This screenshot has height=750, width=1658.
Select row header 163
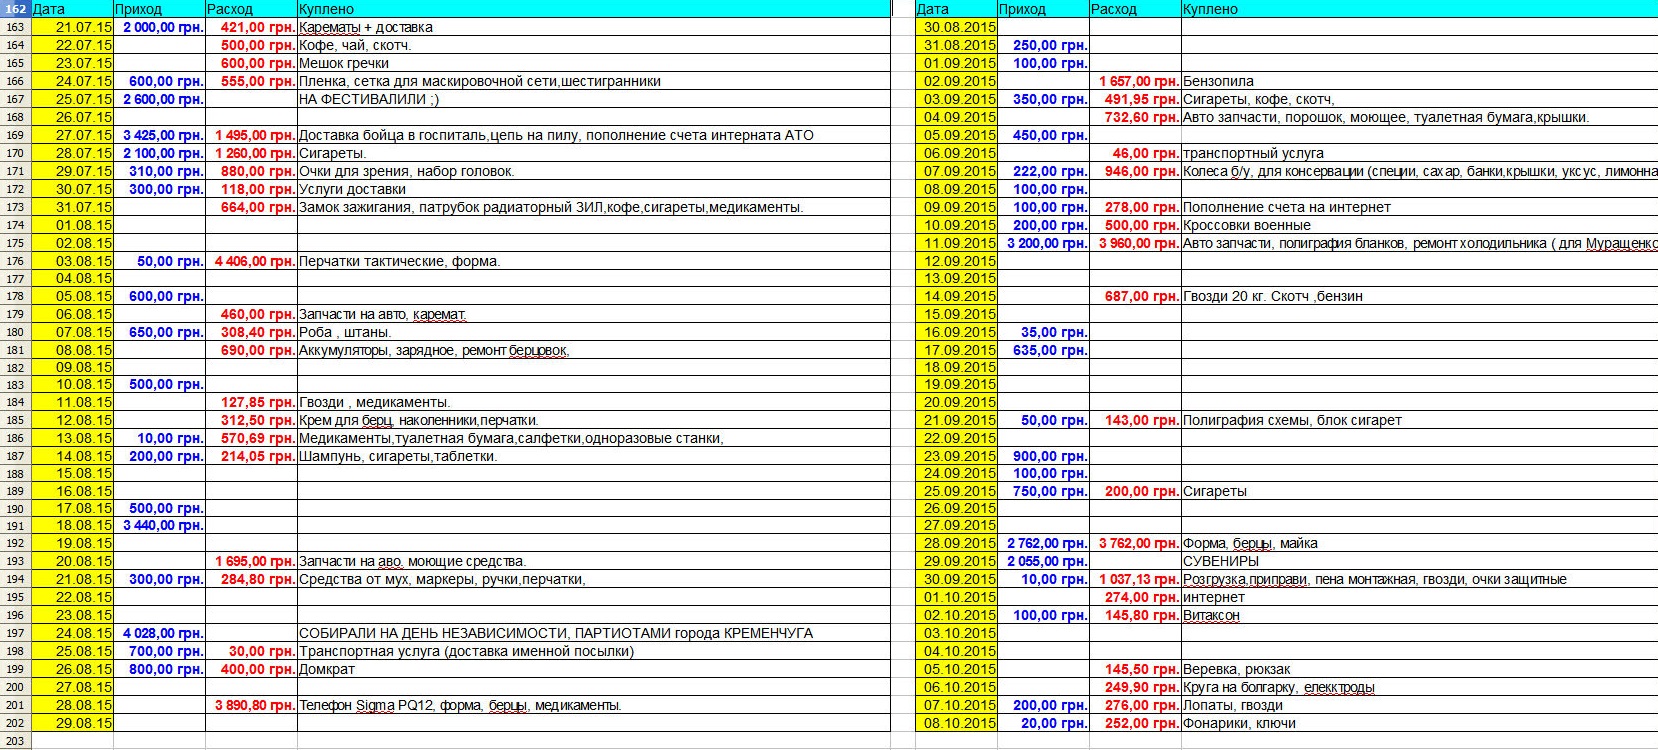point(15,27)
